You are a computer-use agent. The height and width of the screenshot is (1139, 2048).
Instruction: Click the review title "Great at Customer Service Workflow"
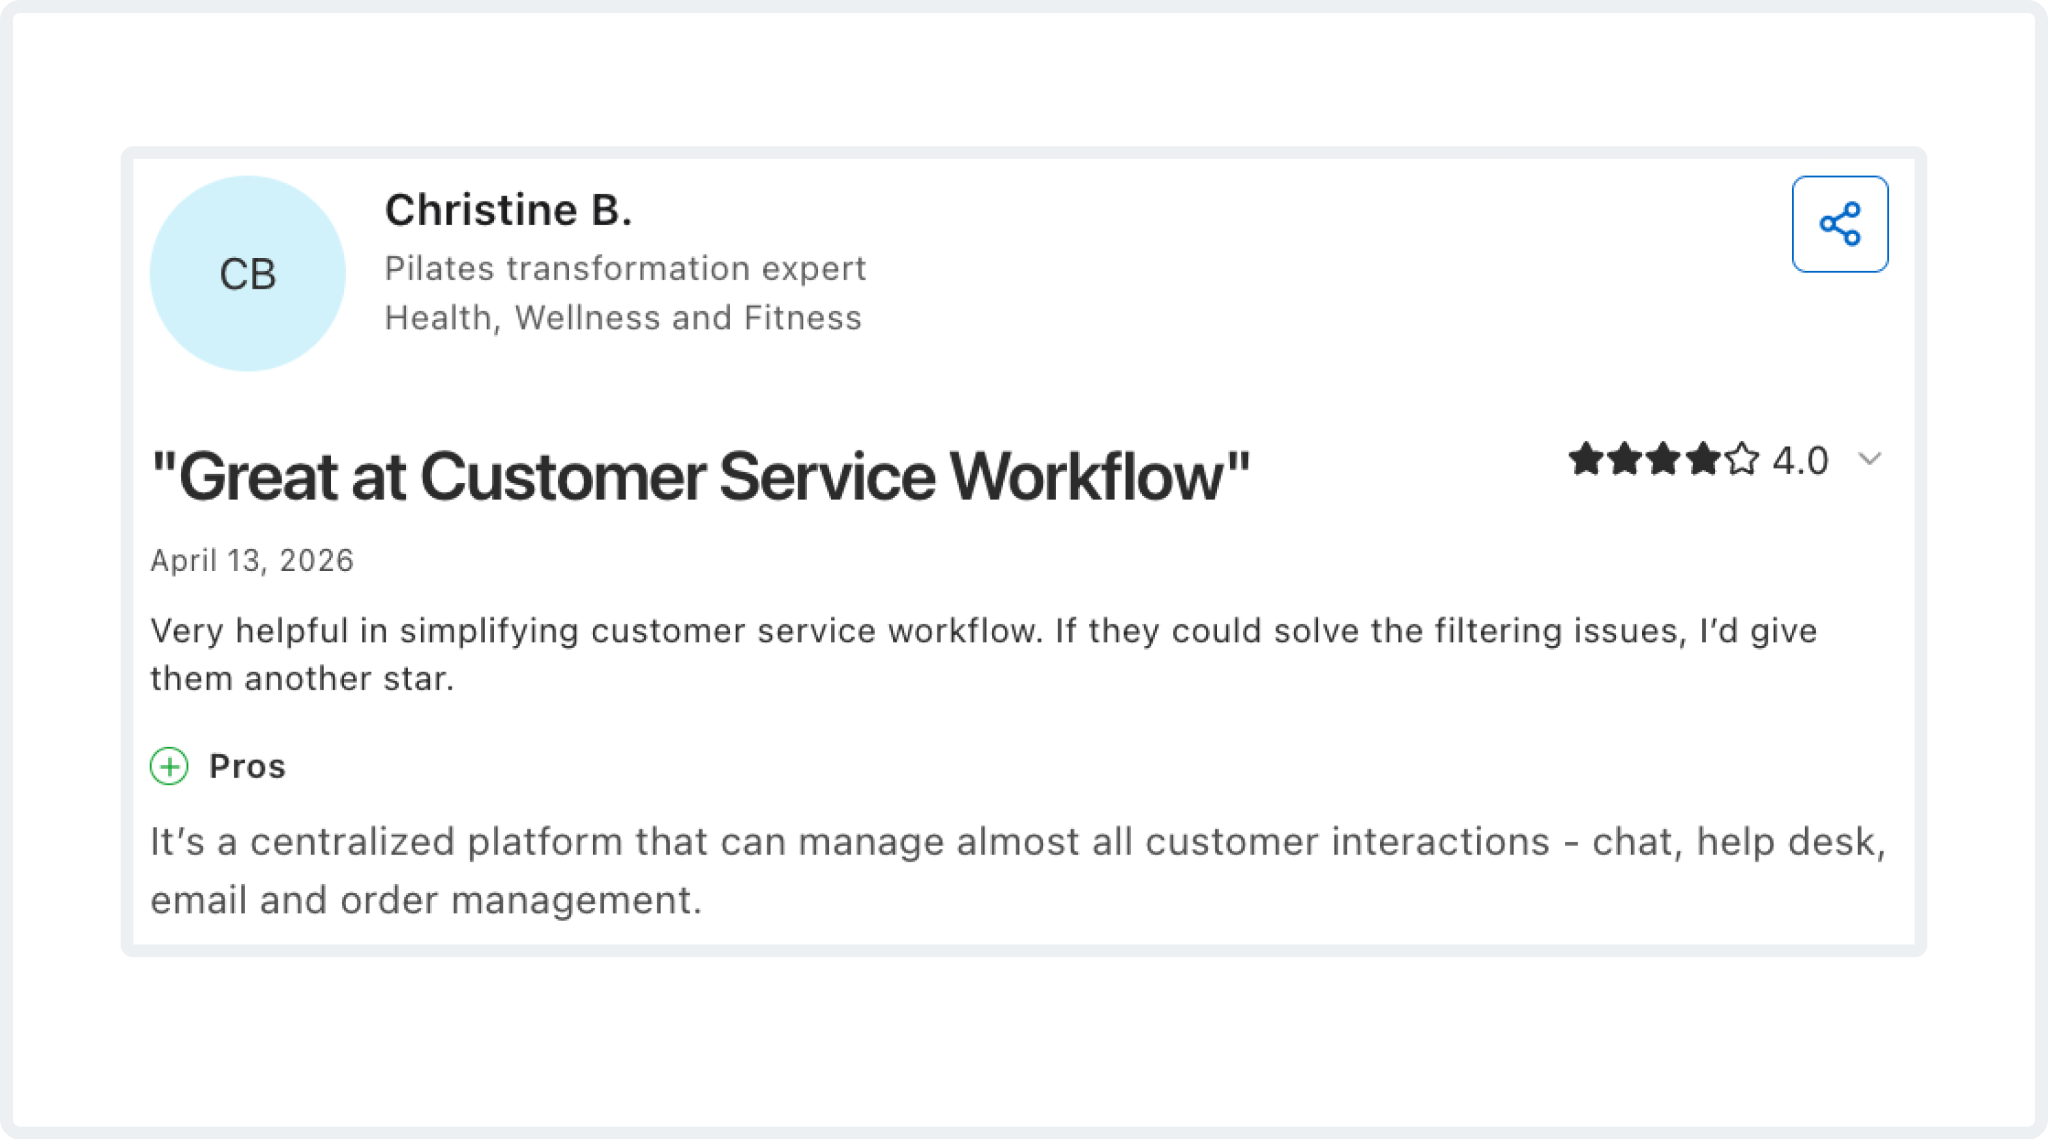[700, 476]
